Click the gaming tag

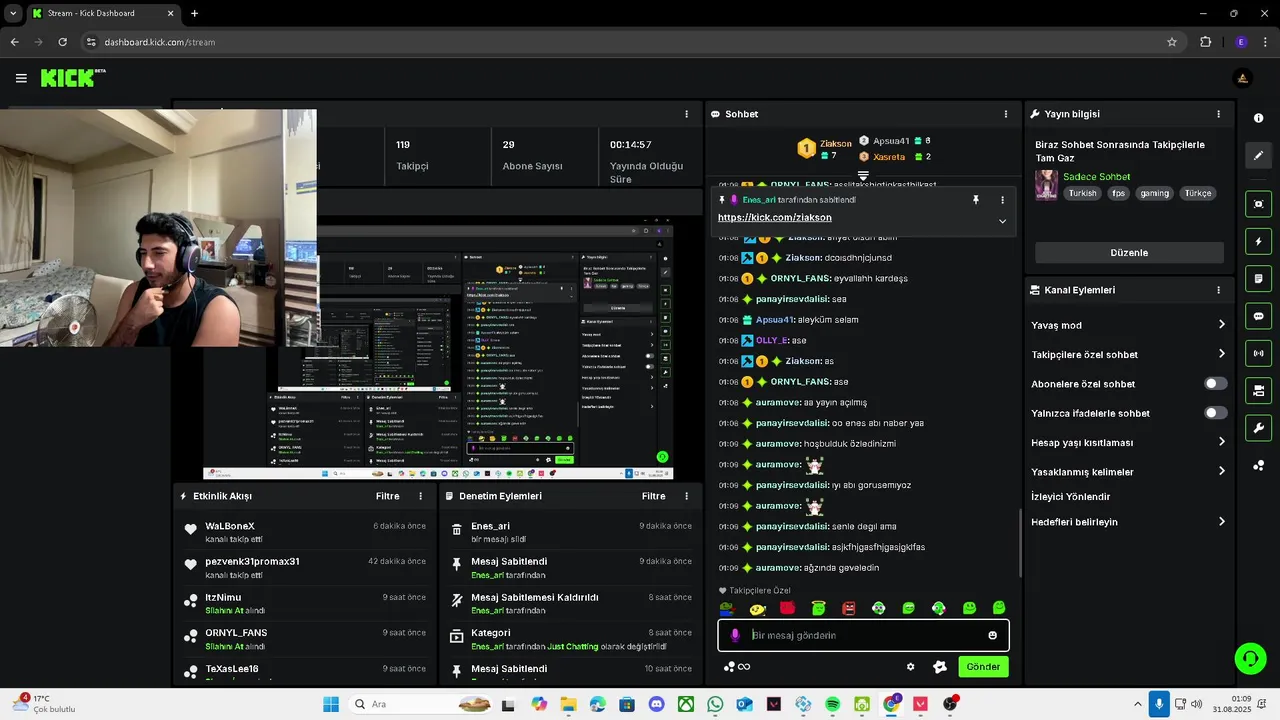pyautogui.click(x=1154, y=193)
